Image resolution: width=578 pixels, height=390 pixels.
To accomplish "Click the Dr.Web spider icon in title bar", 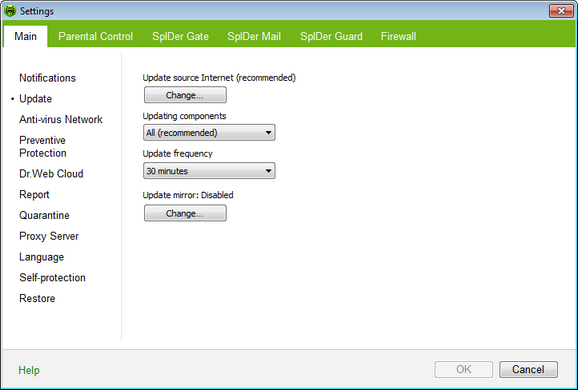I will tap(10, 11).
